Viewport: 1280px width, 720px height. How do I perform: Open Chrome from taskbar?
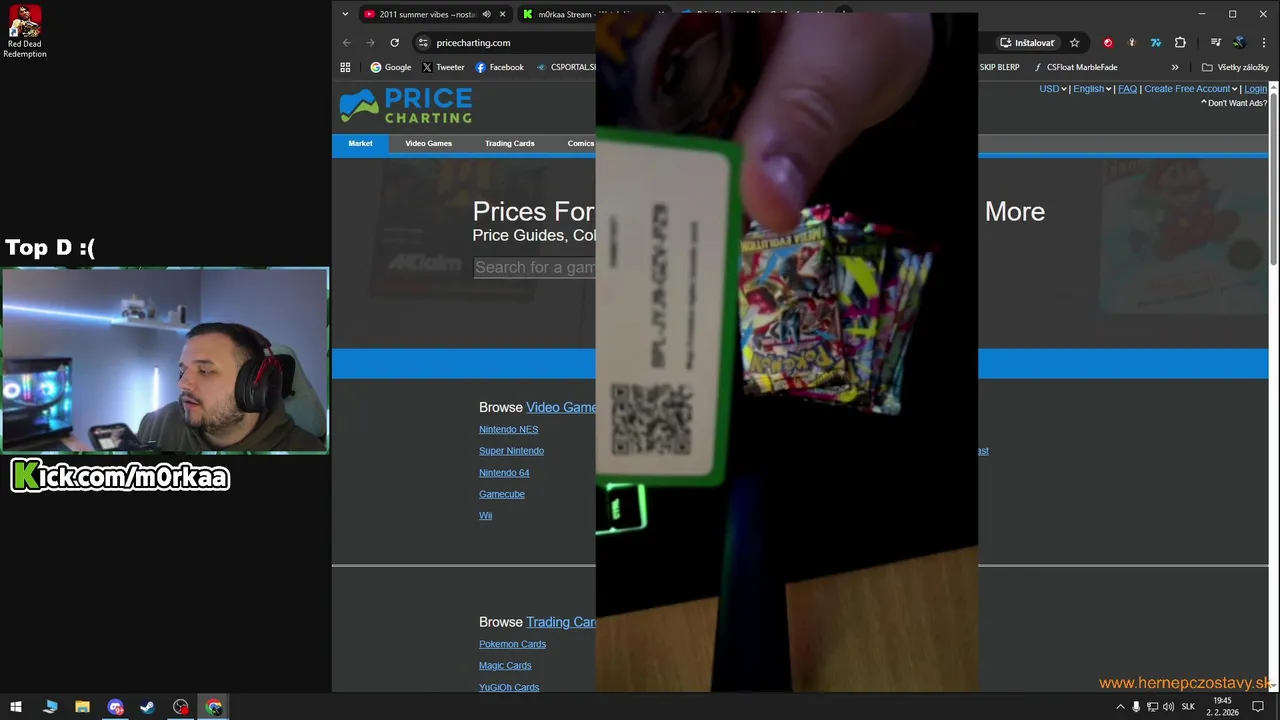coord(214,707)
